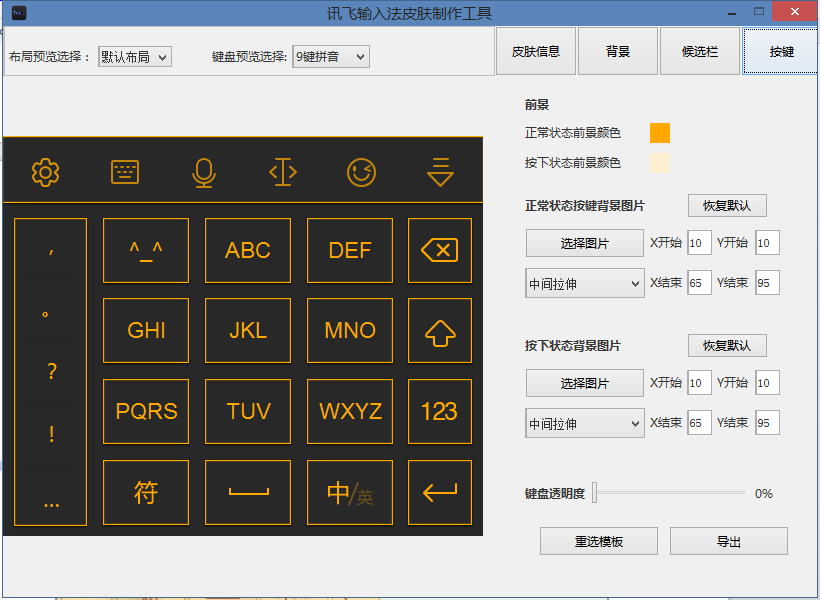Click Y开始 field for pressed state image
The width and height of the screenshot is (820, 600).
pyautogui.click(x=767, y=383)
